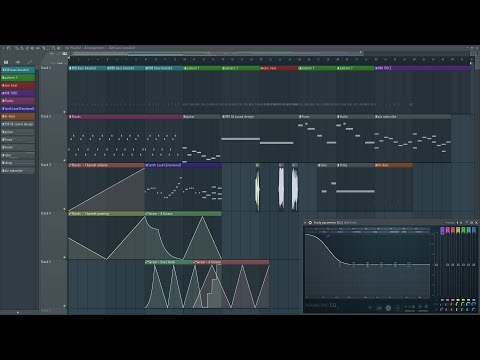The width and height of the screenshot is (480, 360).
Task: Click the playlist horizontal scrollbar at top
Action: pos(217,53)
